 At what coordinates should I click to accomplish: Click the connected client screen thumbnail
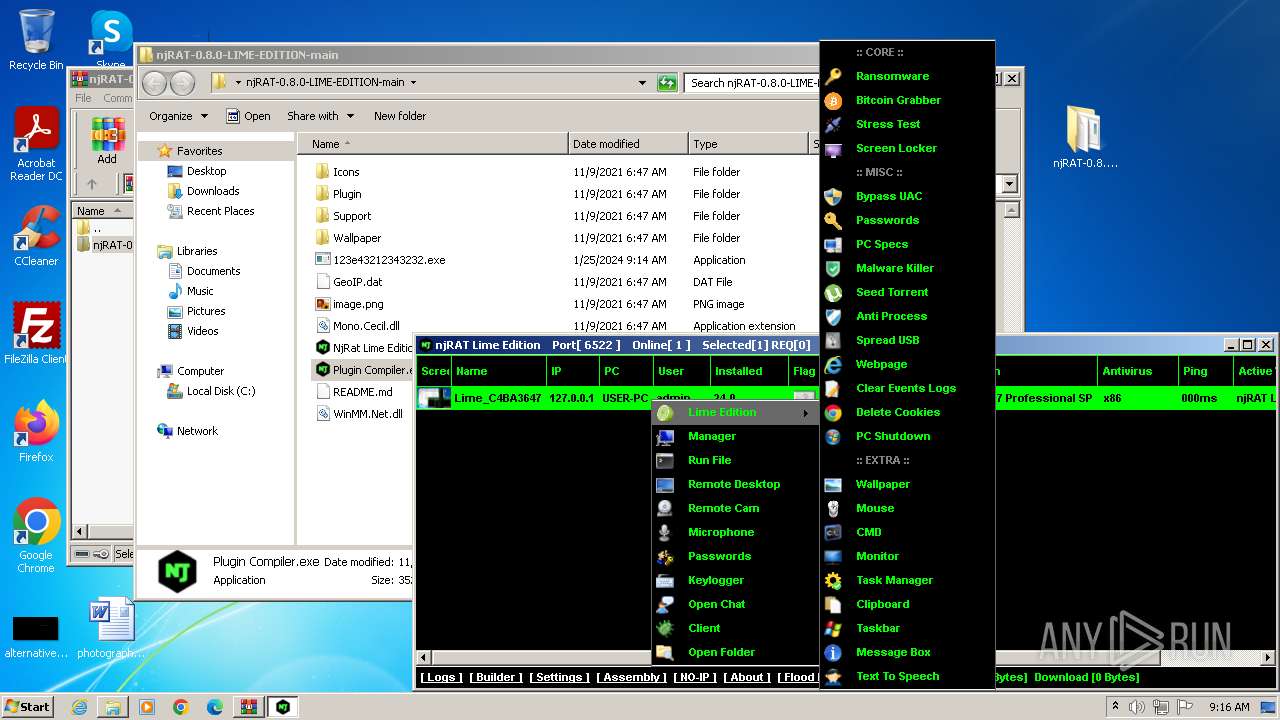click(x=434, y=398)
